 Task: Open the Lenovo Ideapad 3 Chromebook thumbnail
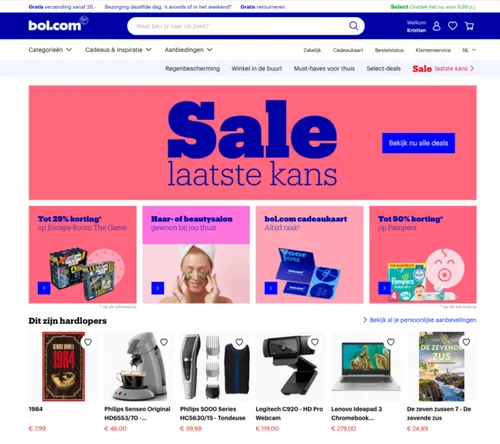[366, 367]
